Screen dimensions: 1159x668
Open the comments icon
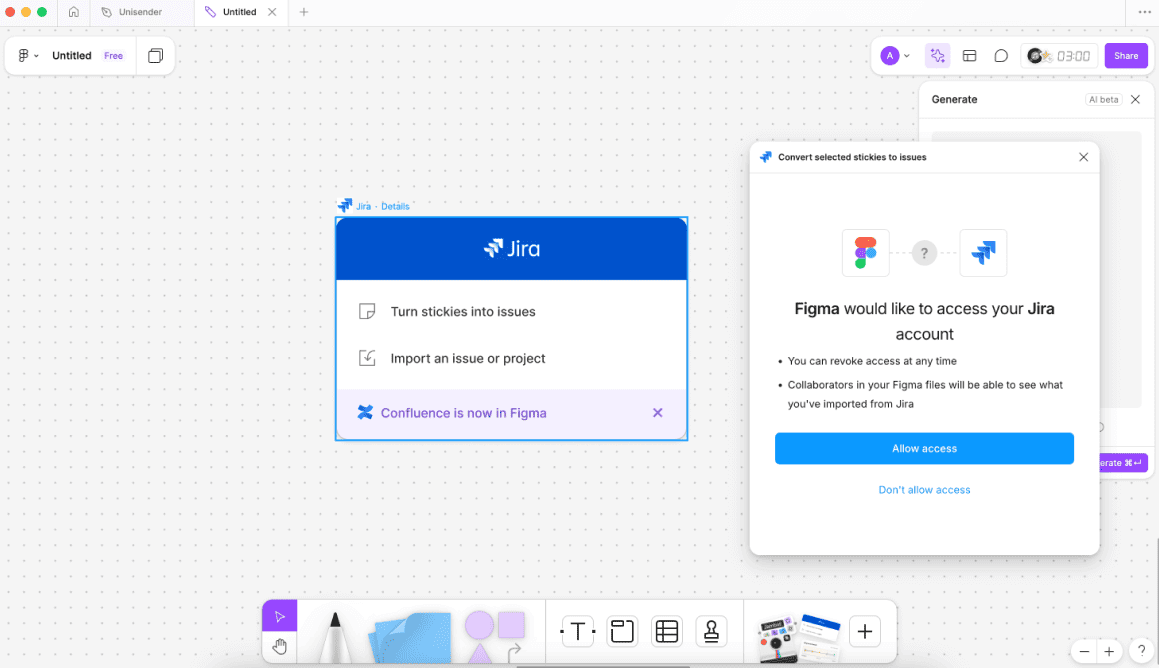click(1001, 55)
